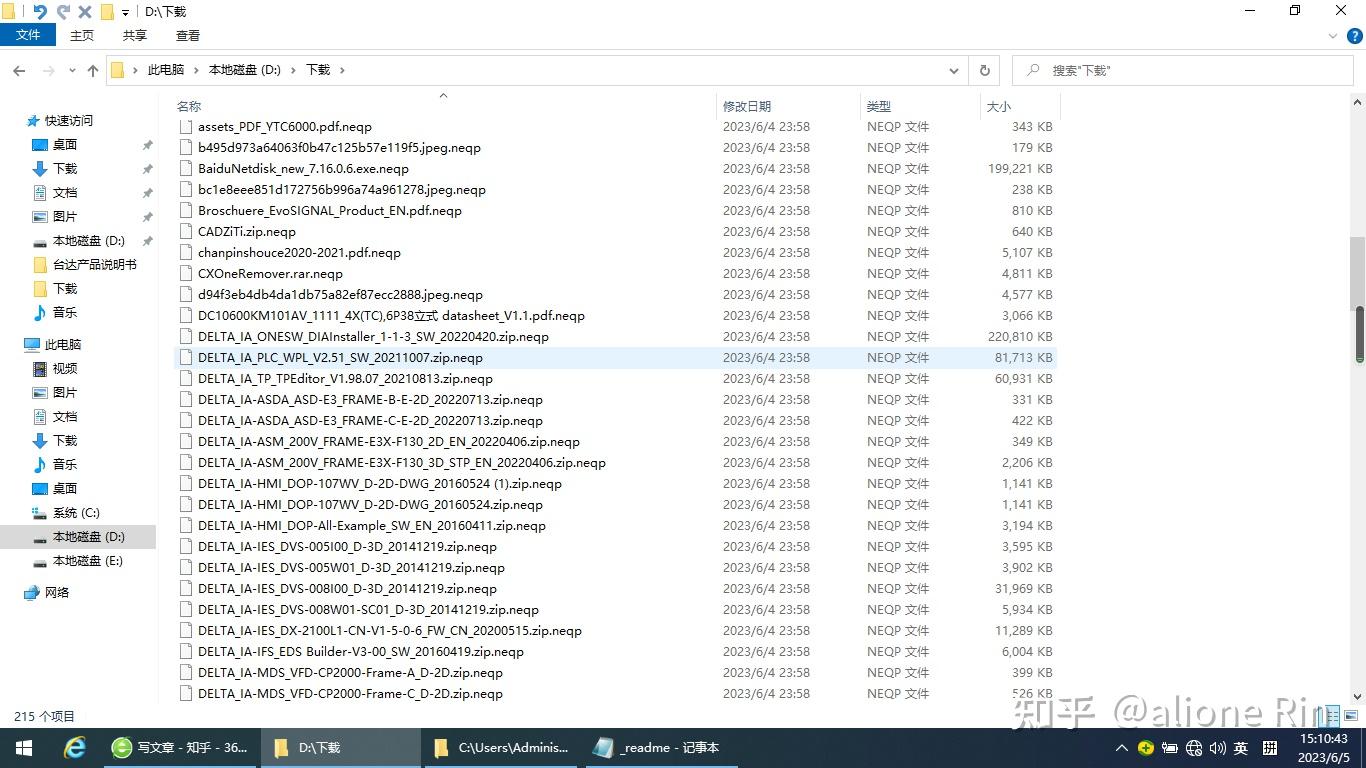This screenshot has height=768, width=1366.
Task: Click the file icon of DELTA_IA-IFS_EDS Builder-V3-00_SW_20160419.zip.neqp
Action: tap(185, 652)
